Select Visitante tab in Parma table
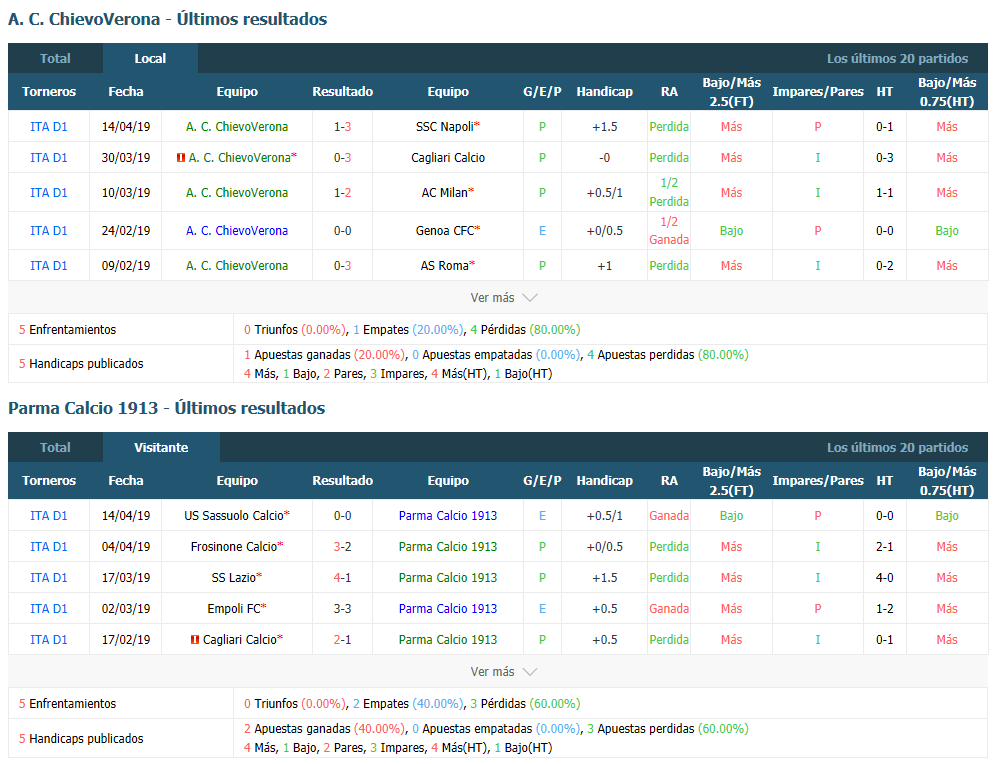Viewport: 1005px width, 764px height. coord(161,447)
